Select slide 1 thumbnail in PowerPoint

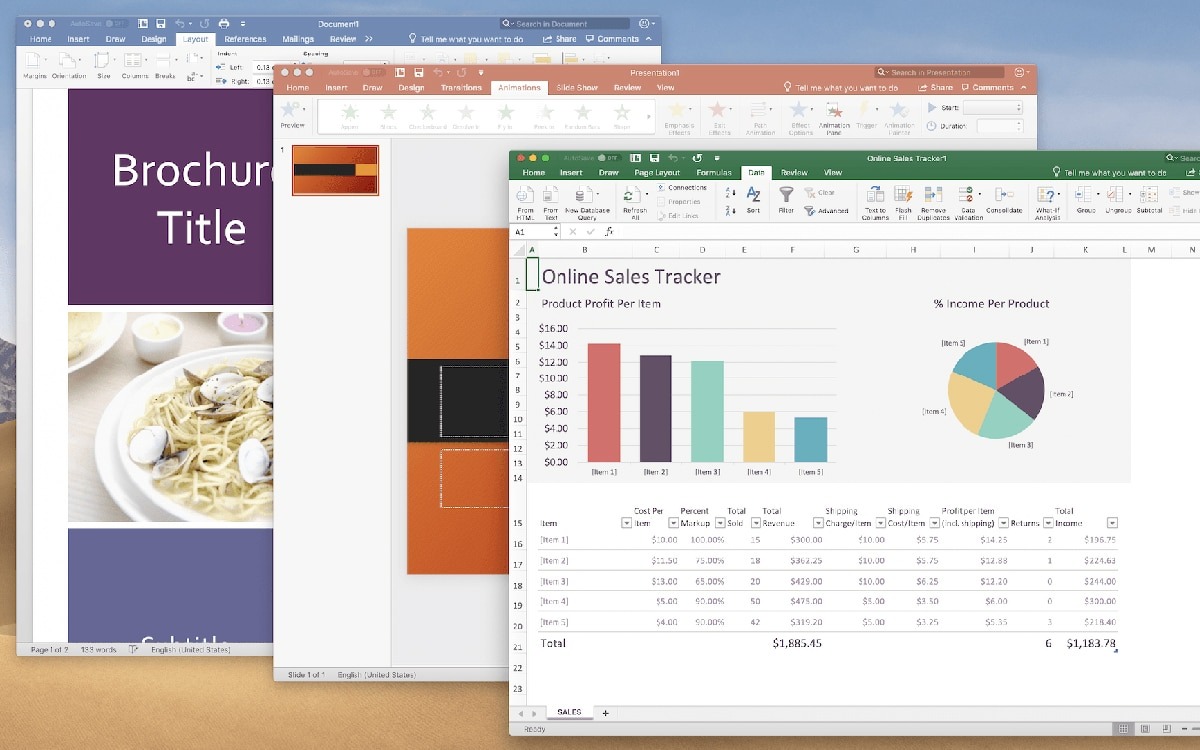pyautogui.click(x=335, y=170)
